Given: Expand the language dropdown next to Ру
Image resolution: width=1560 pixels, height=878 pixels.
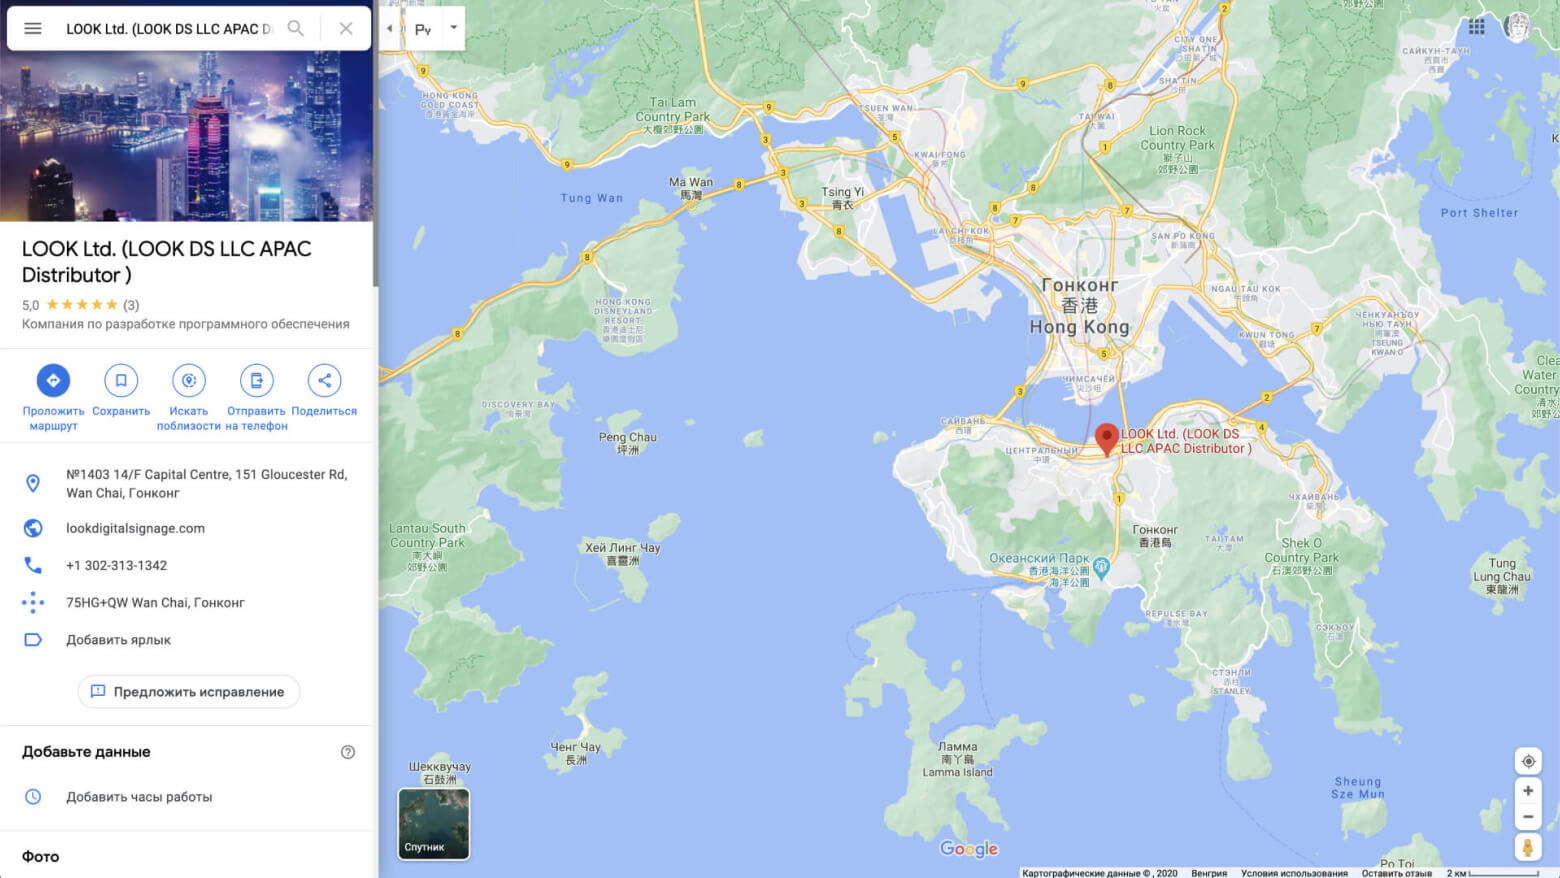Looking at the screenshot, I should 453,28.
